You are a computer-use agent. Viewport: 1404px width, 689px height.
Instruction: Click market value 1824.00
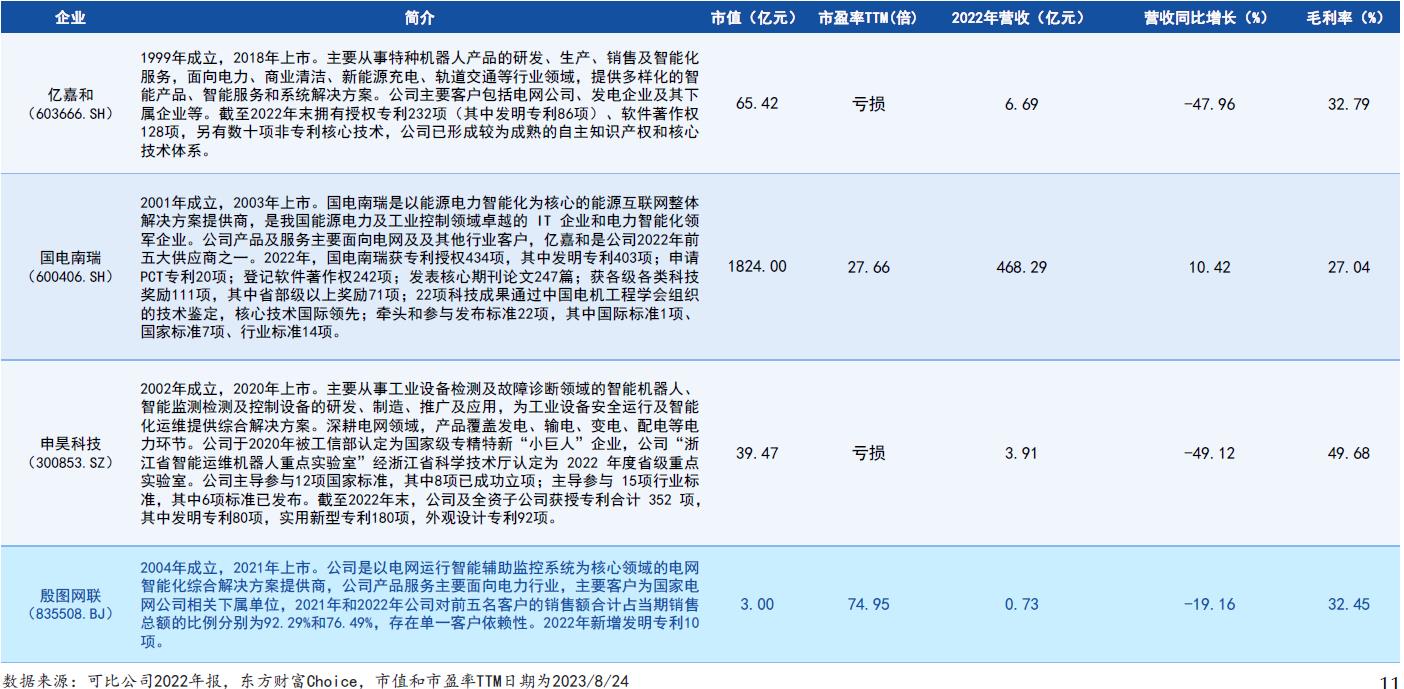[x=757, y=267]
